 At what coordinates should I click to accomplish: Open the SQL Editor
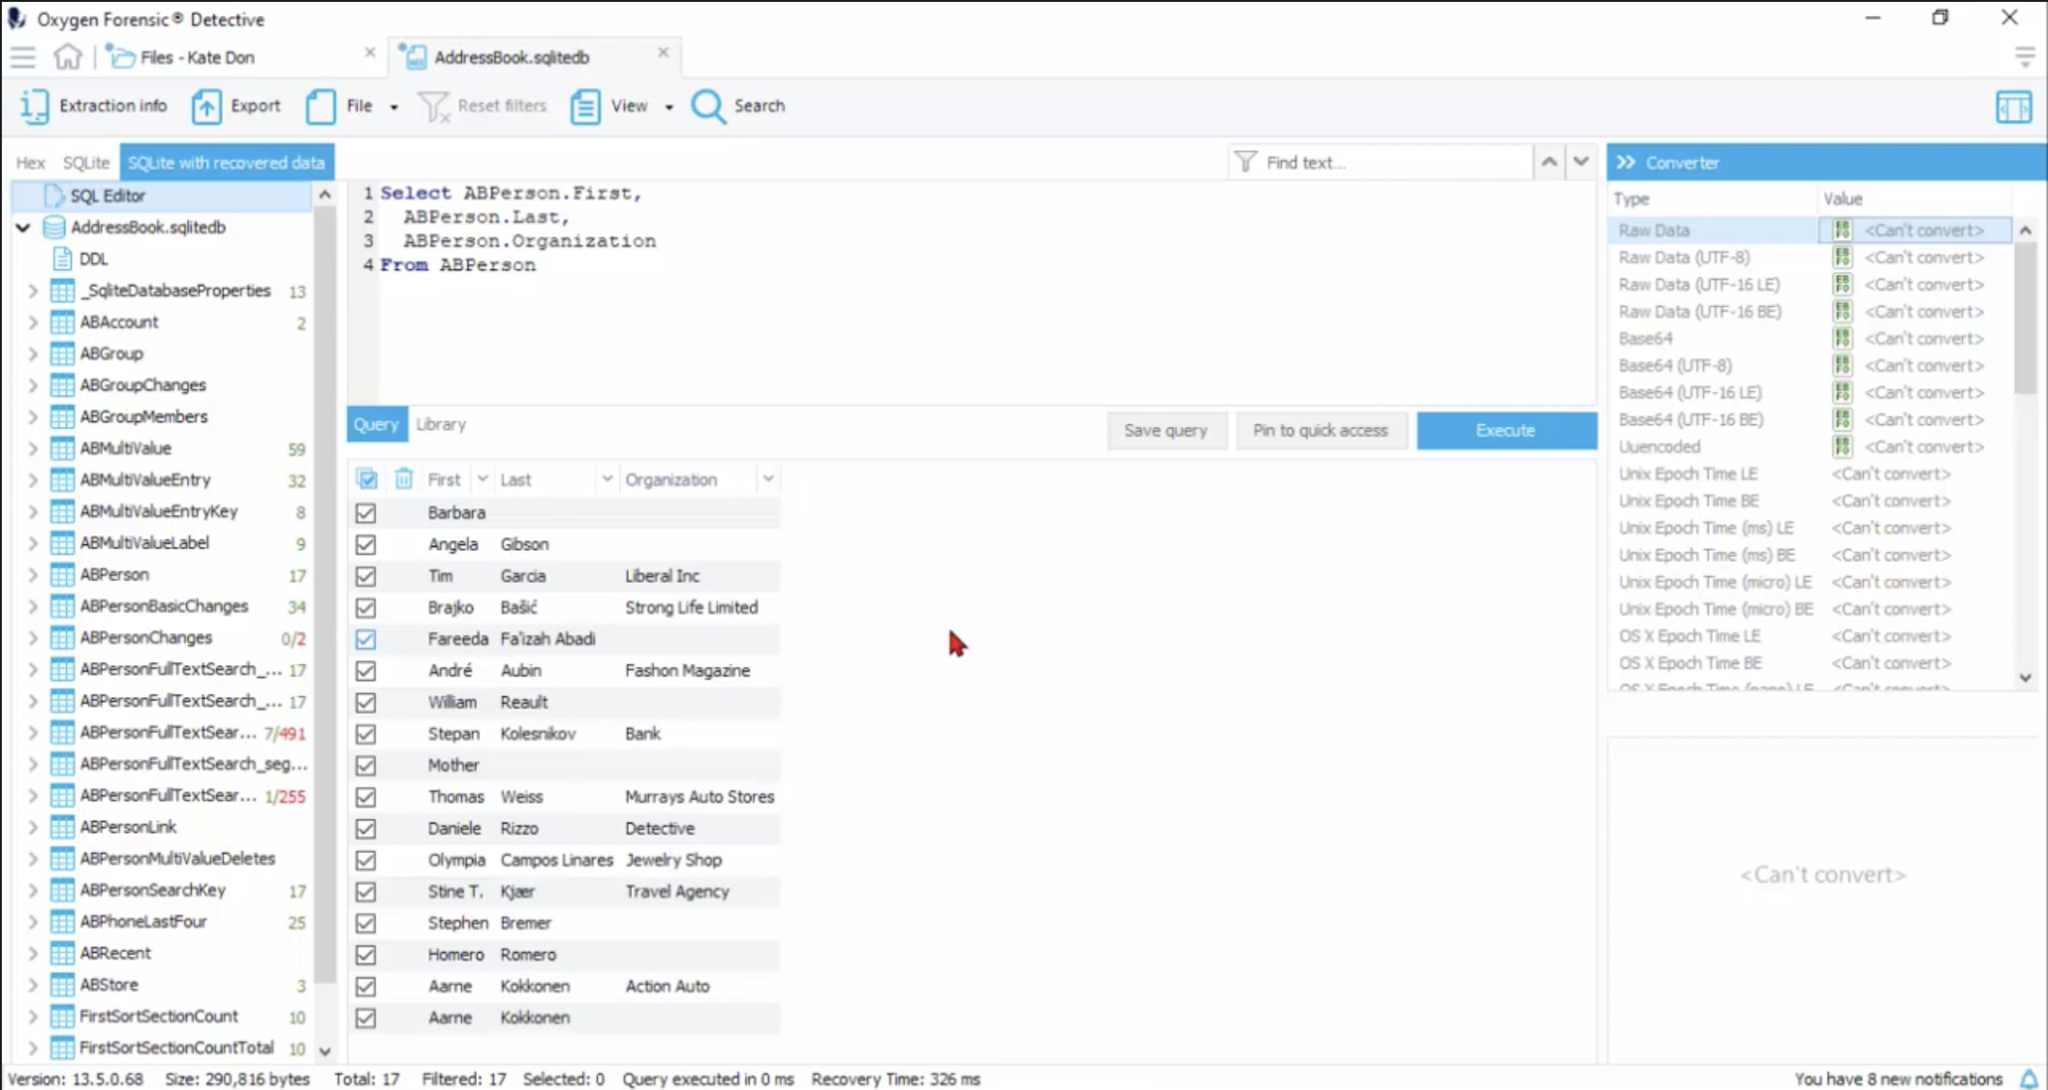[107, 195]
